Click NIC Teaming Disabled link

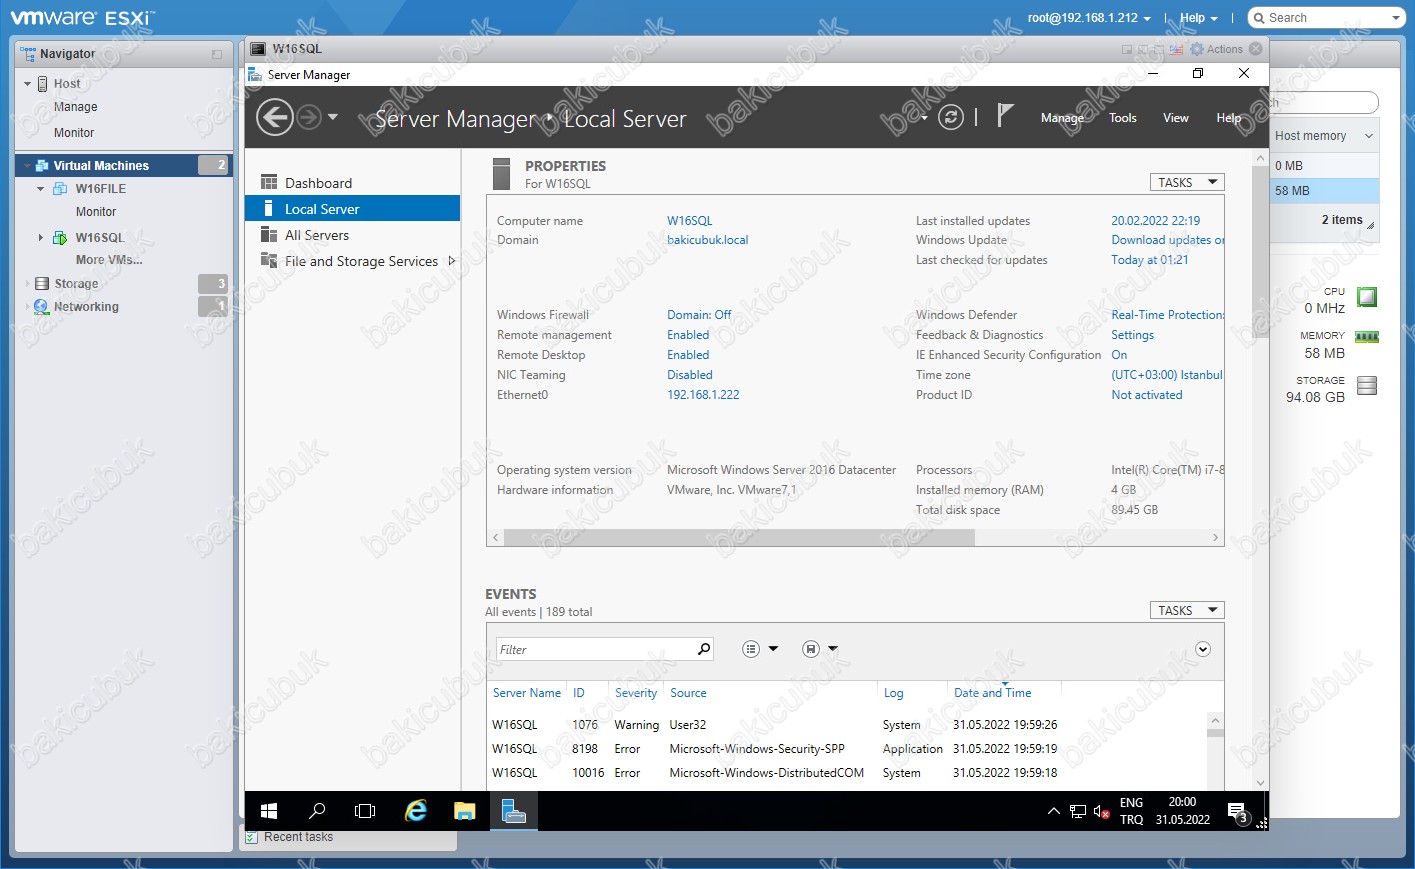(x=690, y=375)
